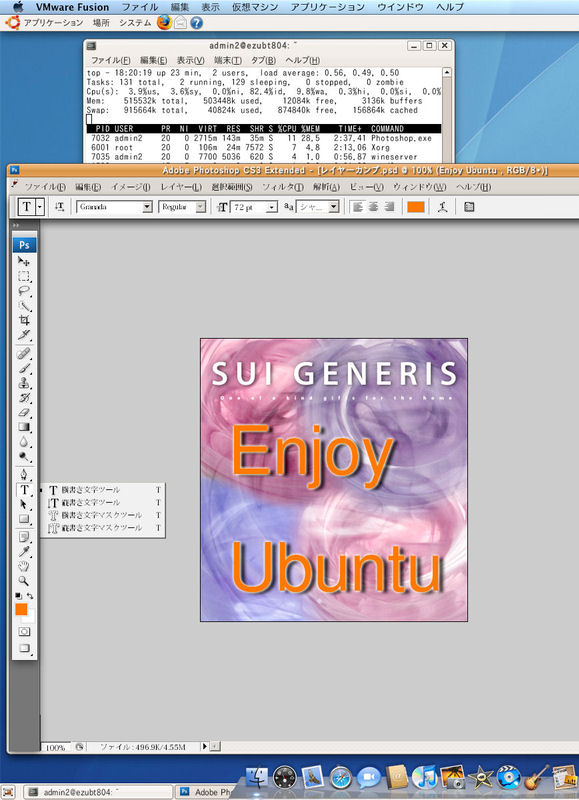This screenshot has width=579, height=800.
Task: Open Ubuntu 場所 menu in panel
Action: [x=101, y=23]
